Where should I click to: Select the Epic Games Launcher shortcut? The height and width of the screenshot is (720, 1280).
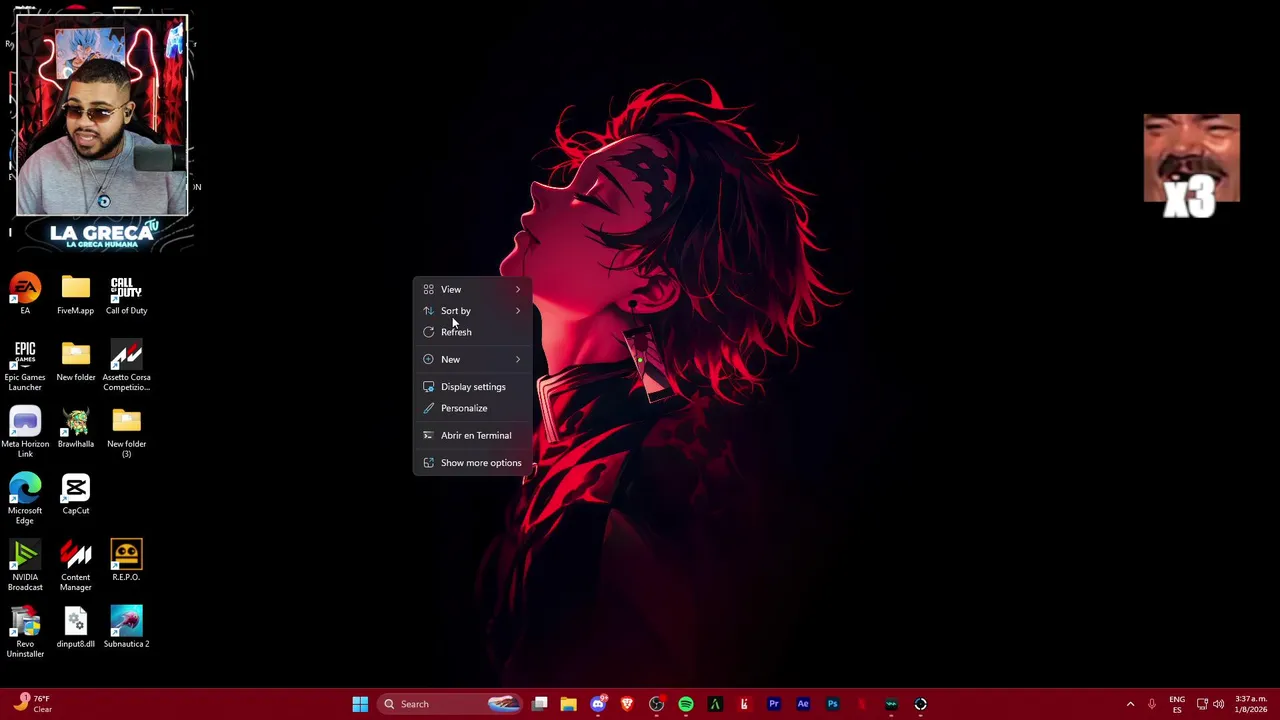[25, 366]
